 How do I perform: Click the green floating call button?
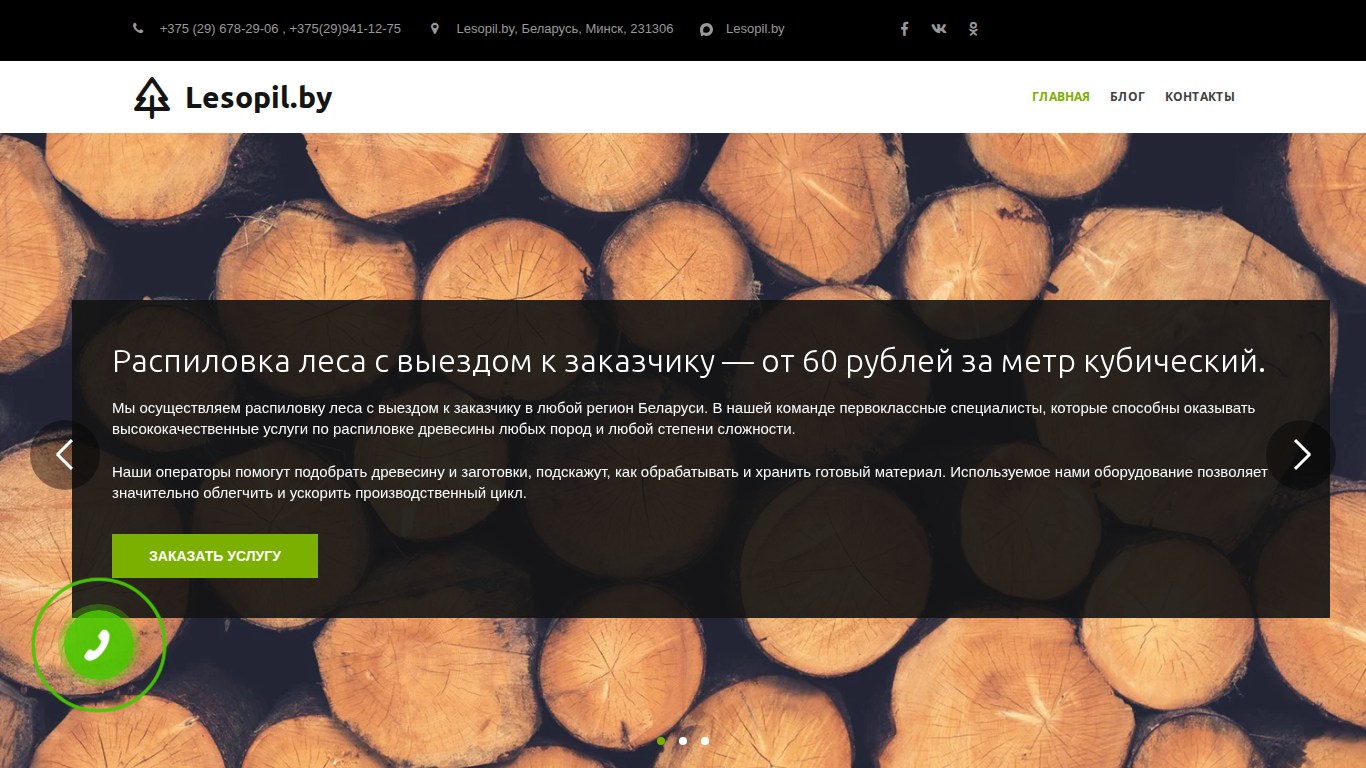point(98,645)
